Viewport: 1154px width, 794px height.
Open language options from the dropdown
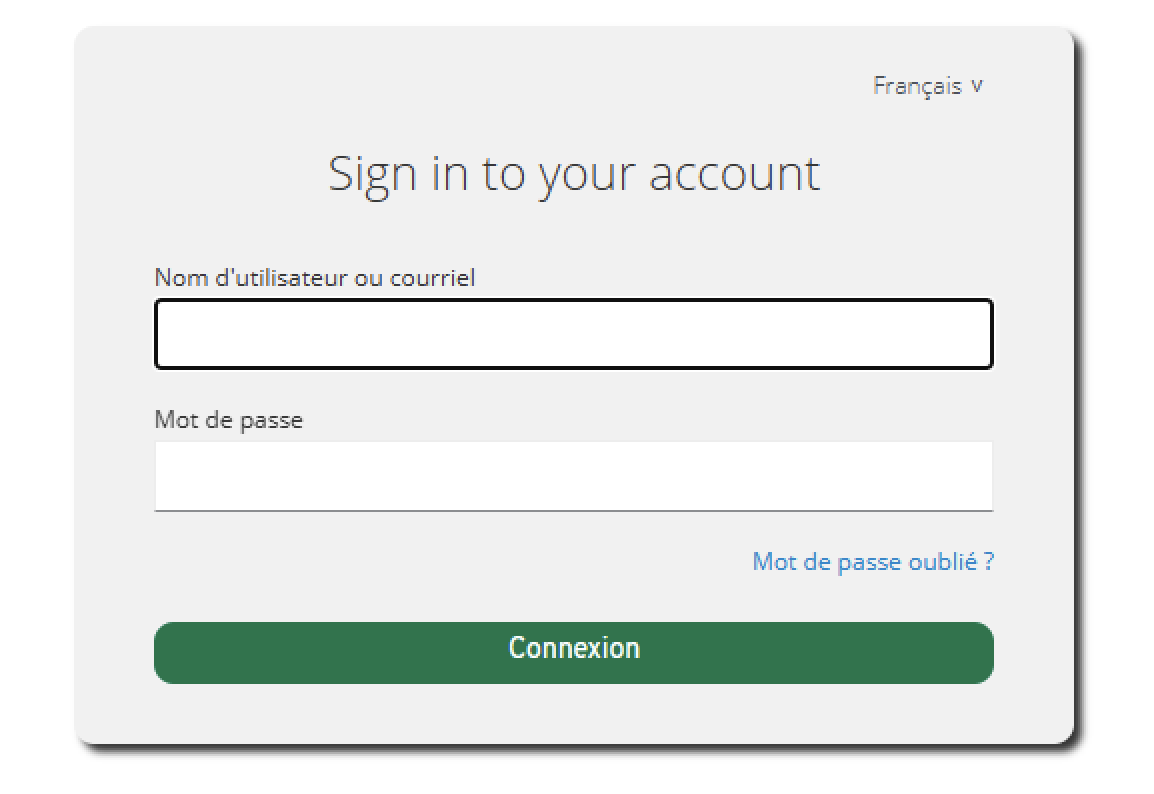pos(929,85)
